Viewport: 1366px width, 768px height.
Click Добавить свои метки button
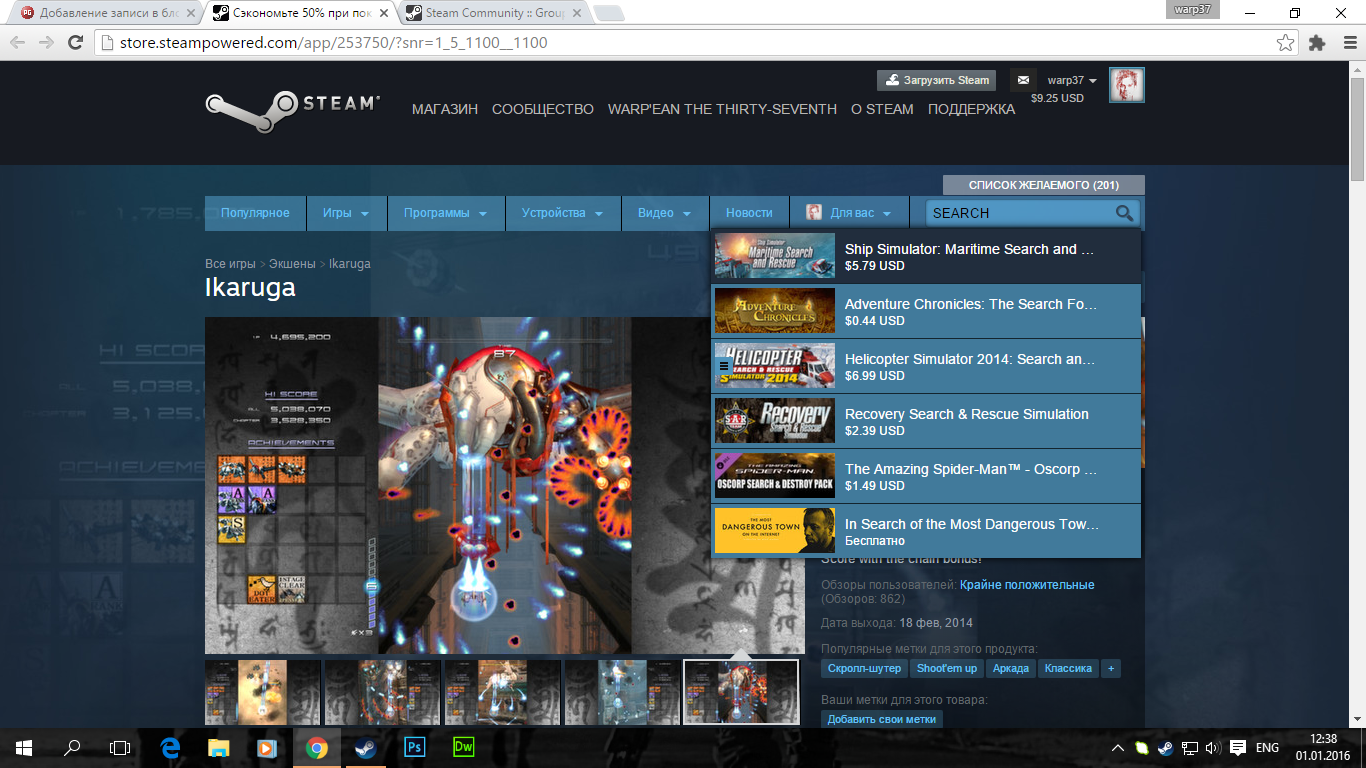pyautogui.click(x=882, y=719)
